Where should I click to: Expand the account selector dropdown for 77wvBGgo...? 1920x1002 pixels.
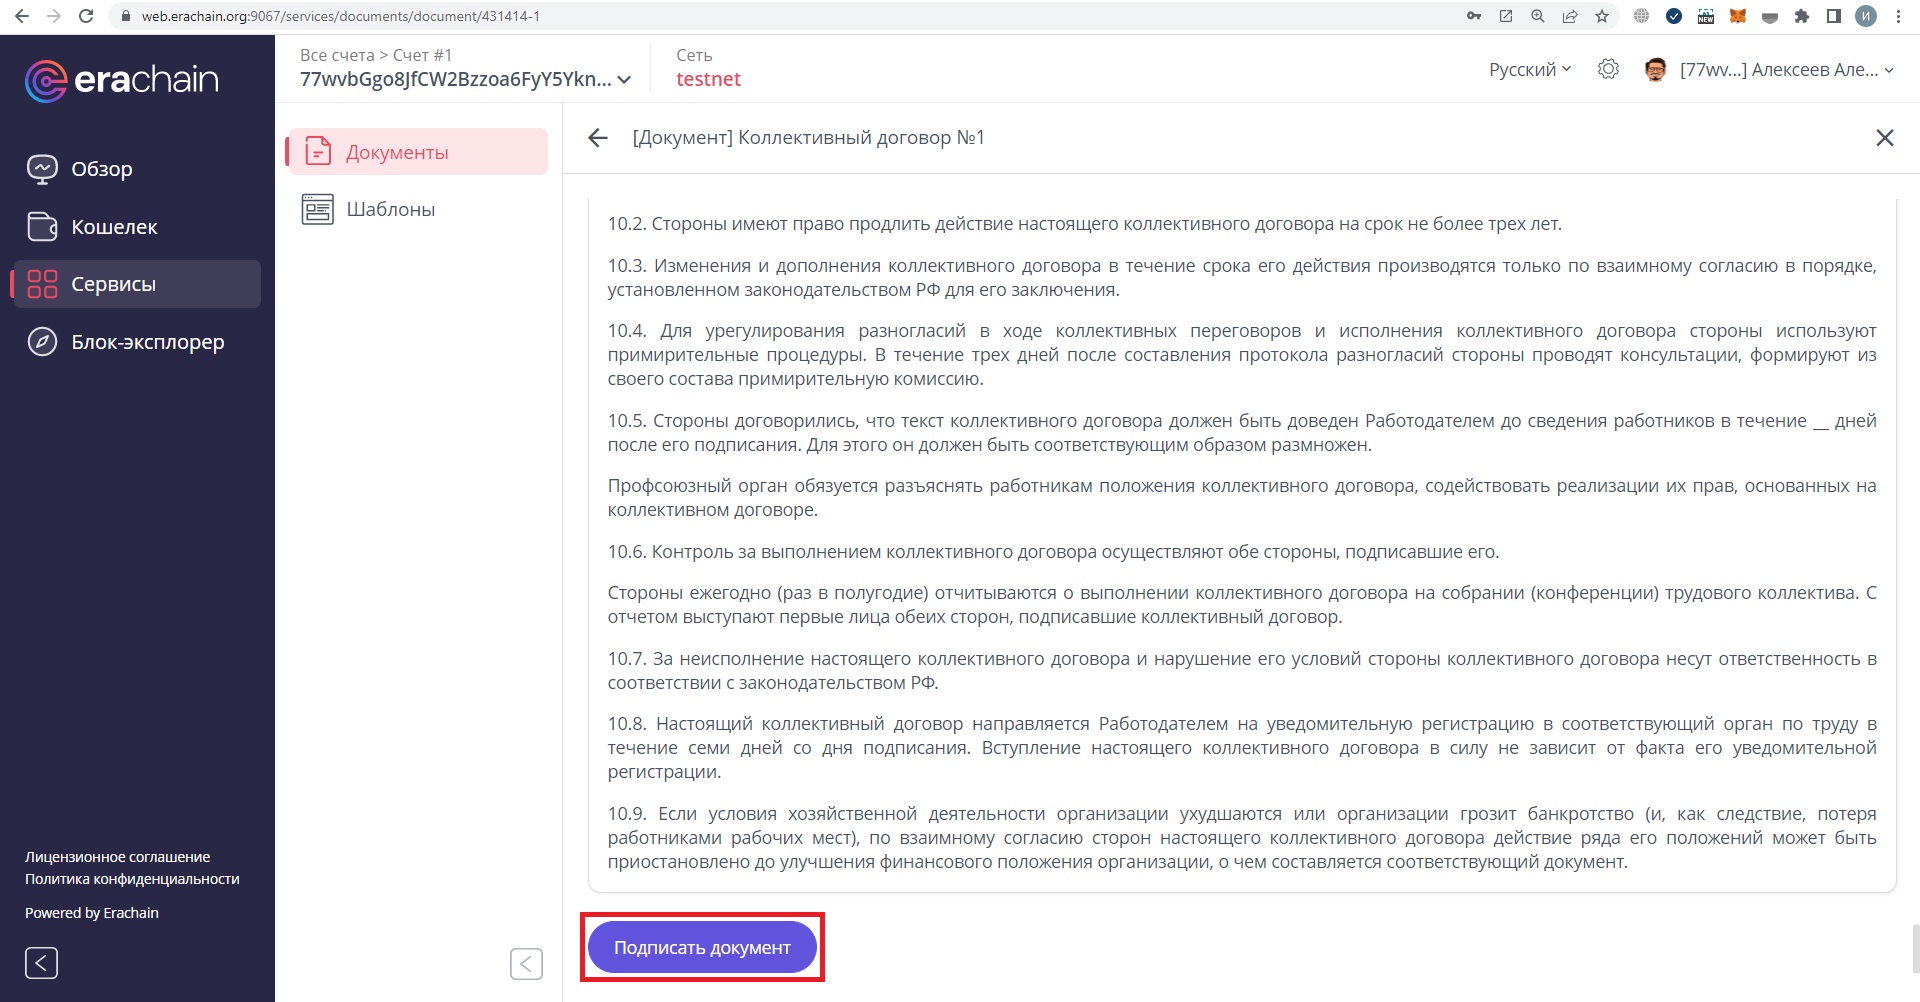[x=624, y=80]
